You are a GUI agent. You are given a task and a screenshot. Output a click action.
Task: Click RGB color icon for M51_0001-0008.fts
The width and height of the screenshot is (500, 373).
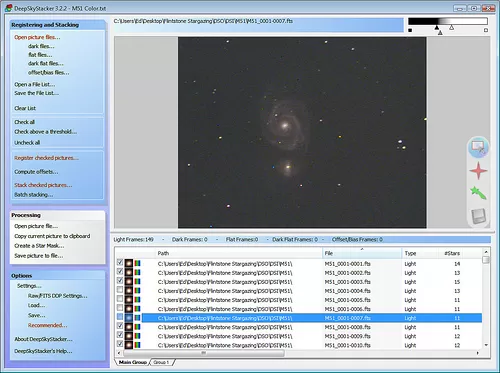coord(137,327)
